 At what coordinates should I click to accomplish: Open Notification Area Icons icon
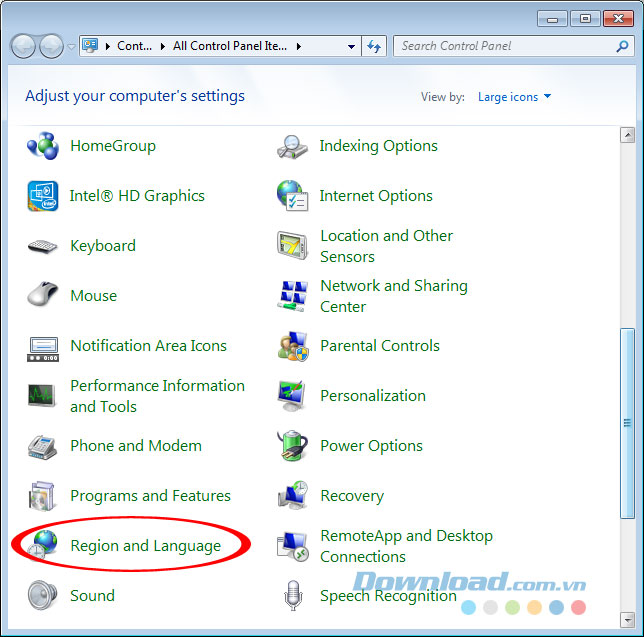pos(43,349)
